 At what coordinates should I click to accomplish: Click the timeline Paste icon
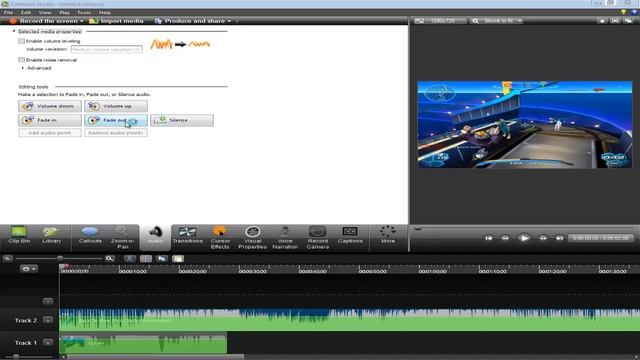pyautogui.click(x=178, y=258)
